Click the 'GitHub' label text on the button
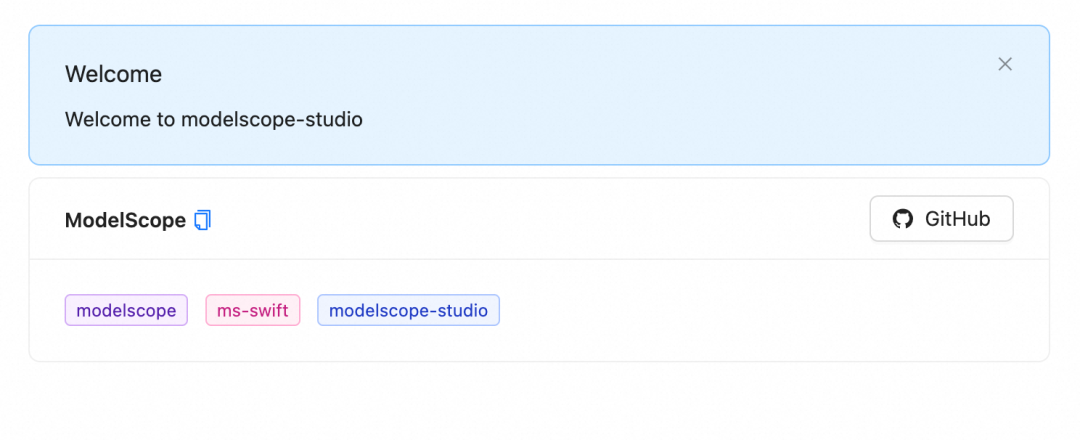 (957, 219)
